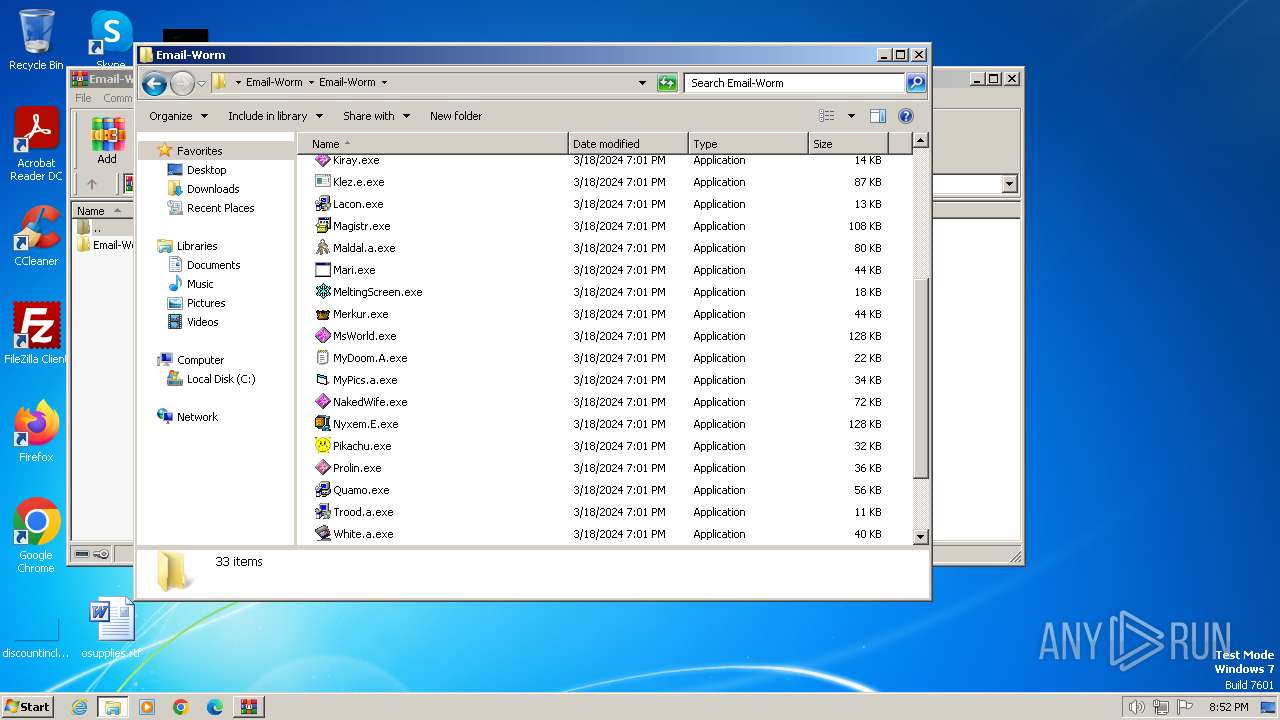Select Libraries in navigation pane
The height and width of the screenshot is (720, 1280).
pyautogui.click(x=197, y=246)
